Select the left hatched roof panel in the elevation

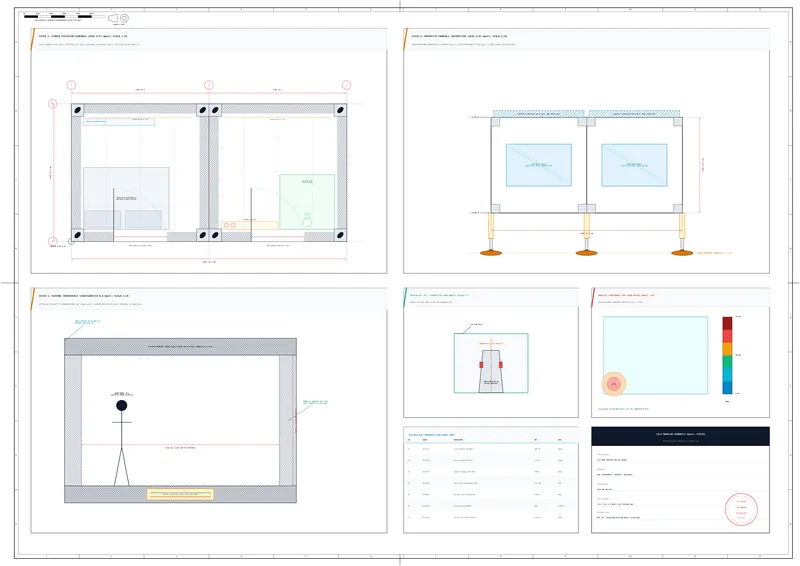click(x=538, y=113)
